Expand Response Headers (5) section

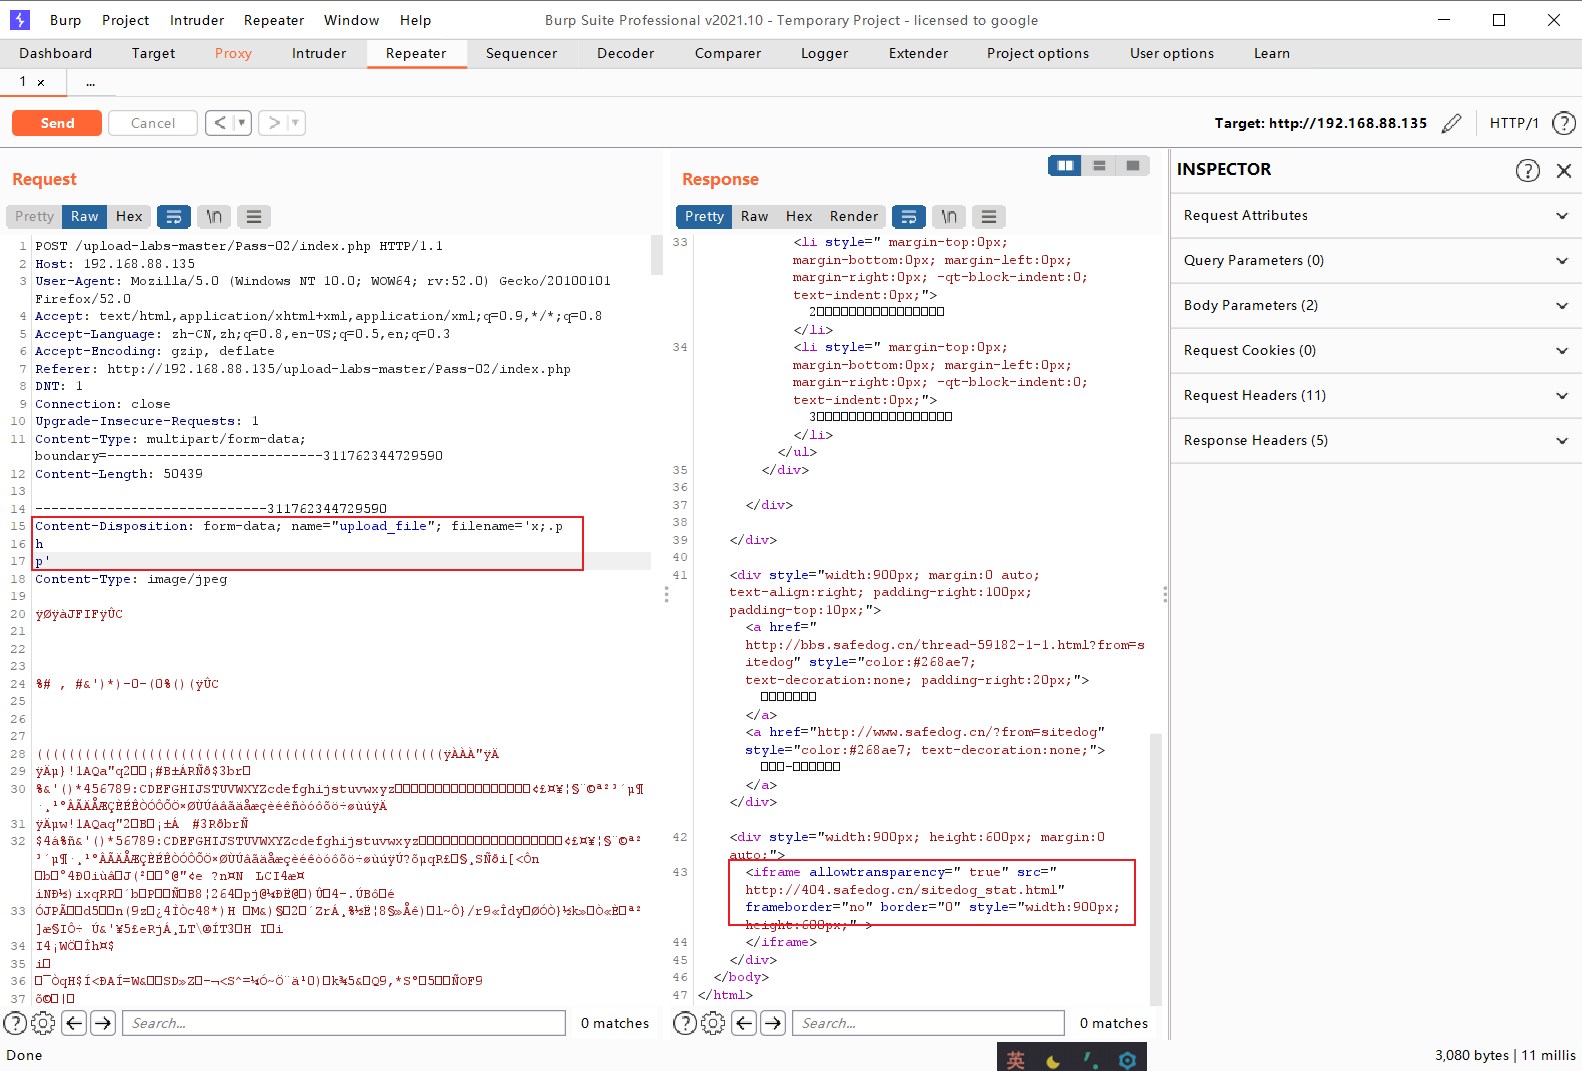point(1376,441)
